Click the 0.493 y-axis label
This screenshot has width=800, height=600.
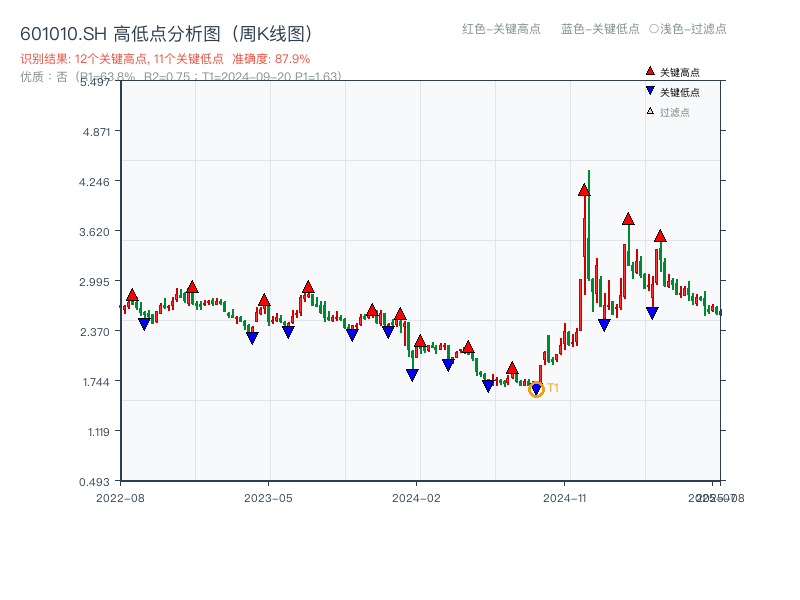click(x=94, y=482)
